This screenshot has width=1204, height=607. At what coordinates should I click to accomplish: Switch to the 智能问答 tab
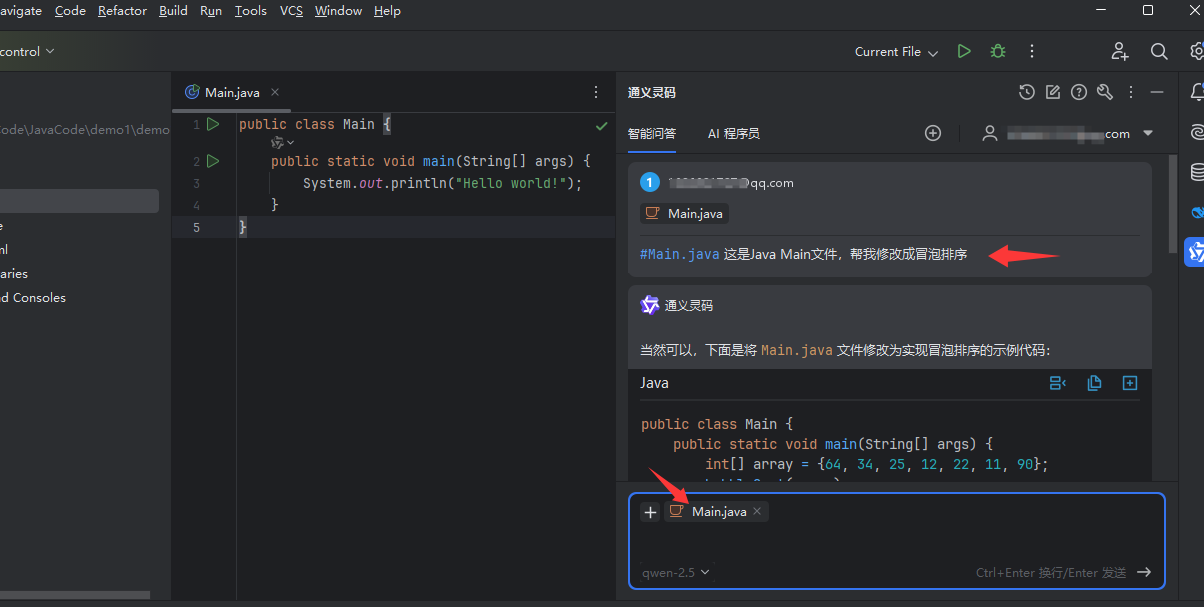652,133
